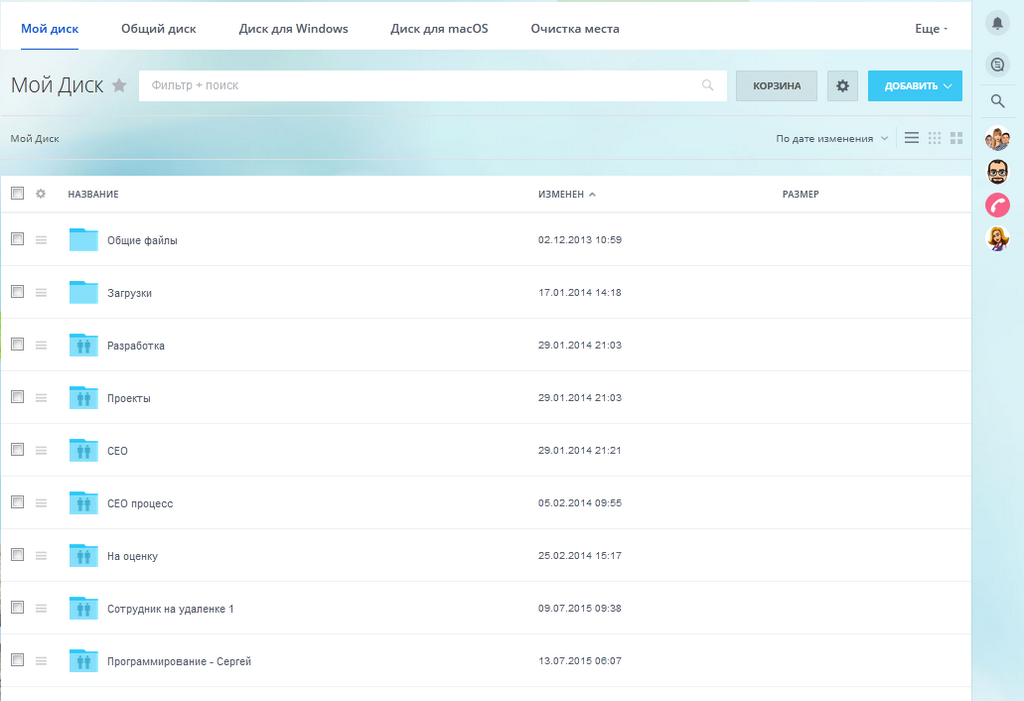Screen dimensions: 1024x701
Task: Open the Общие файлы folder icon
Action: (84, 239)
